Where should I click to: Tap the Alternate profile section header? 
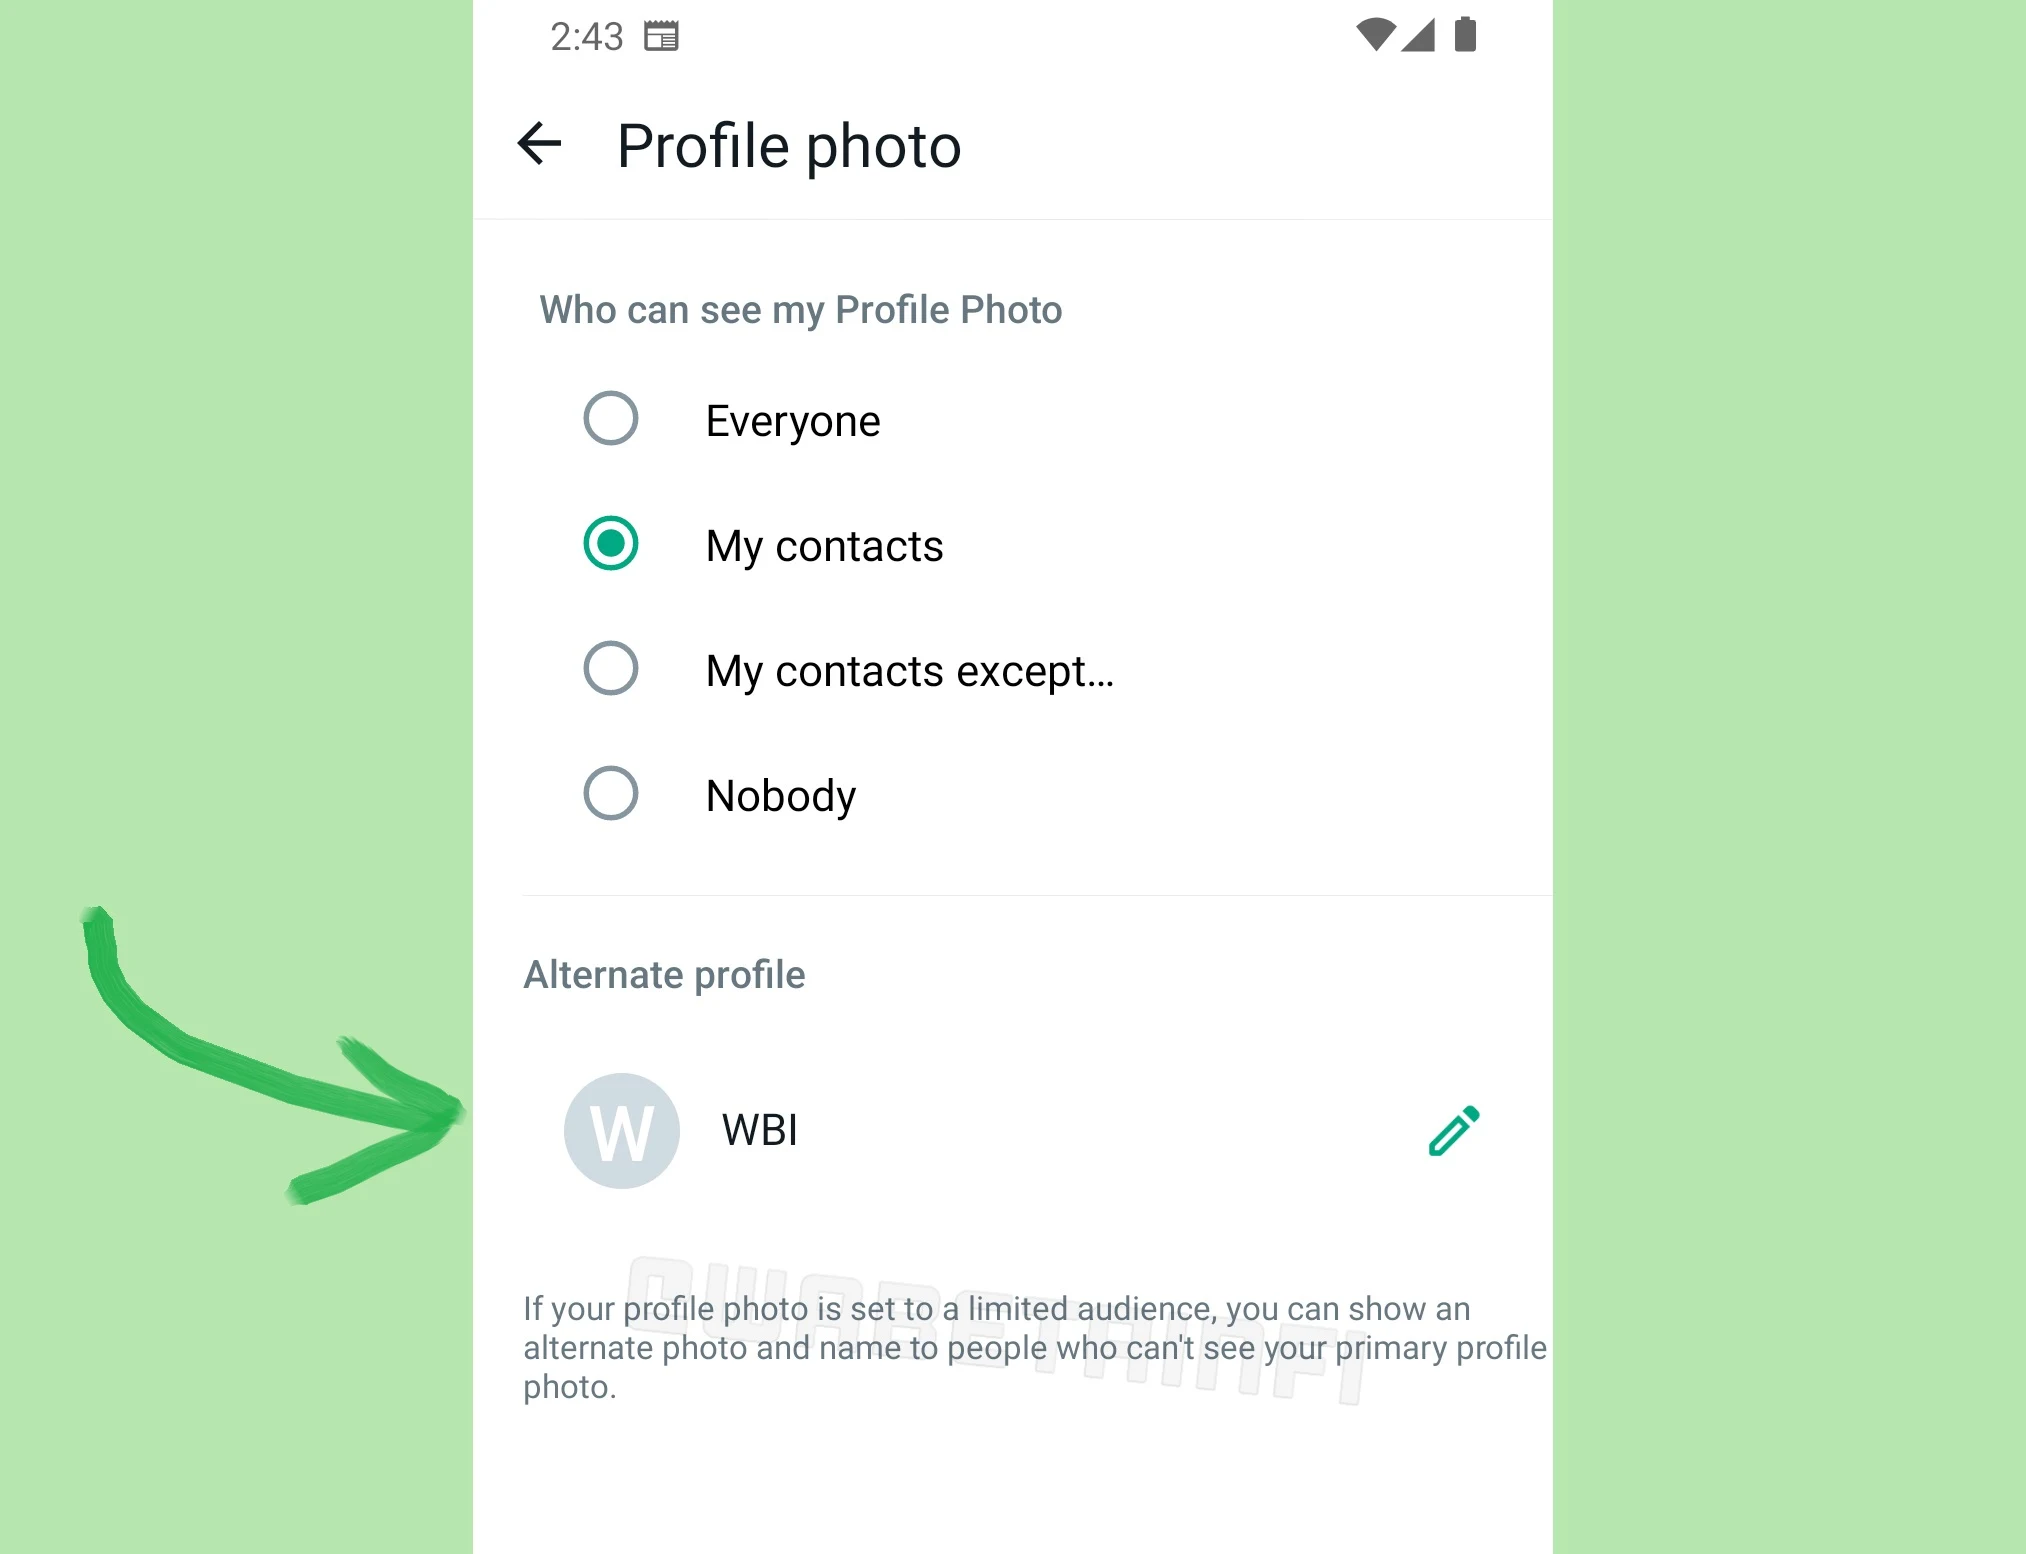tap(664, 975)
